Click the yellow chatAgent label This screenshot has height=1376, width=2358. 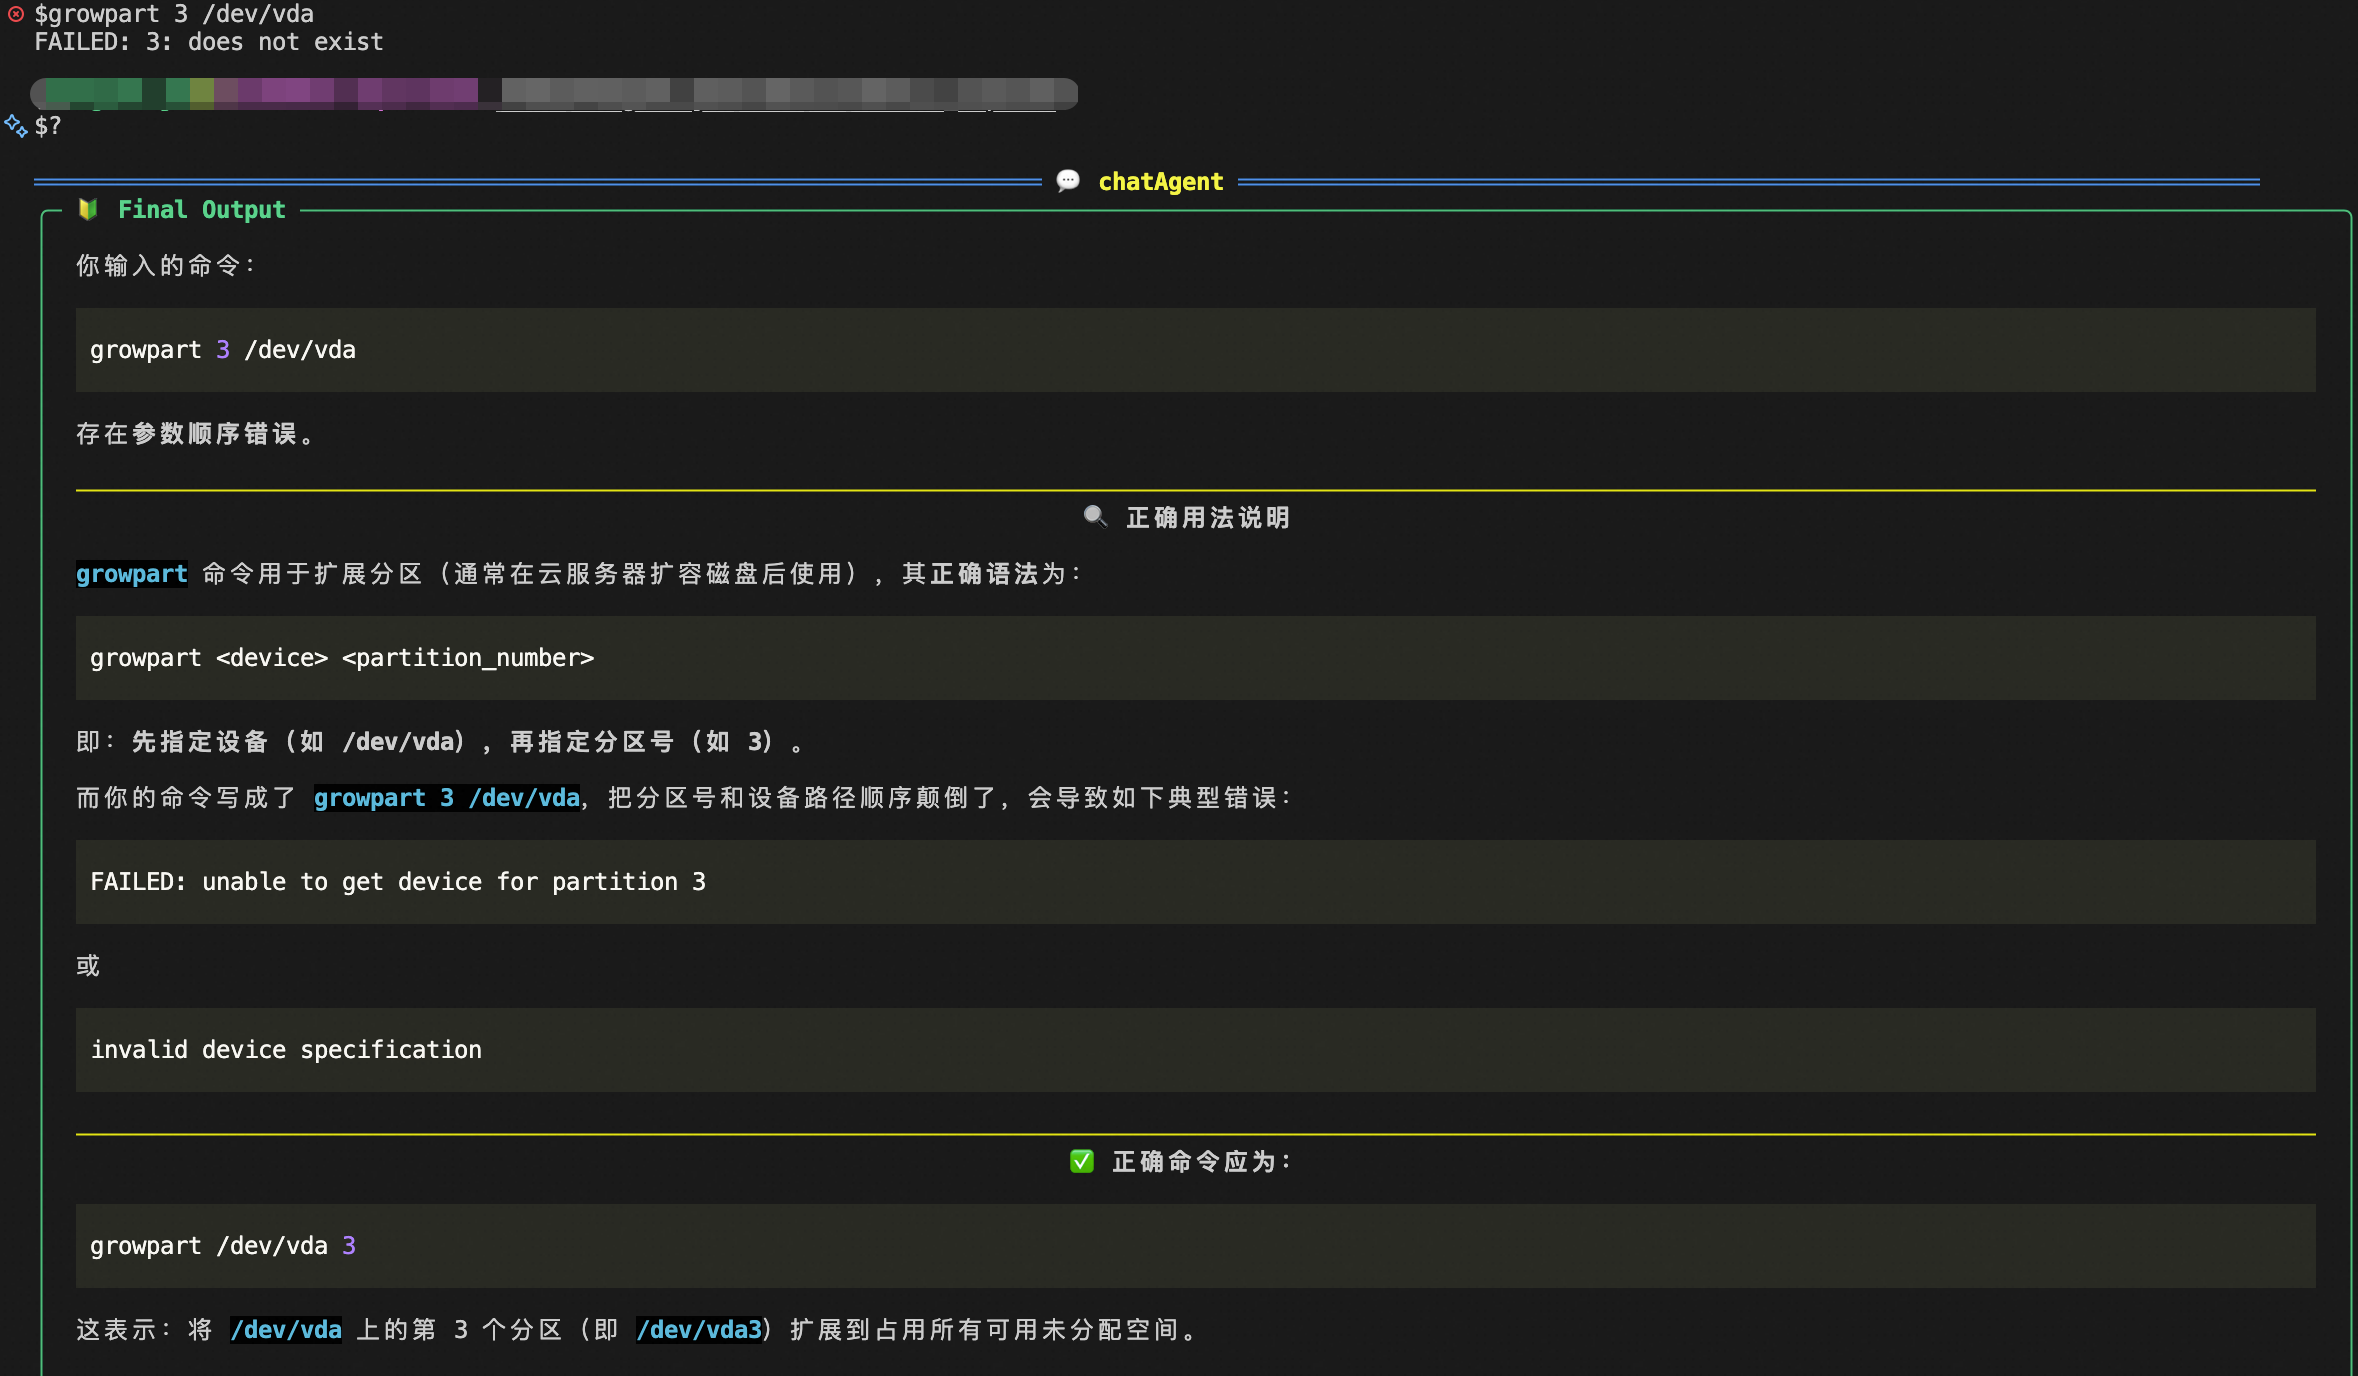1160,182
